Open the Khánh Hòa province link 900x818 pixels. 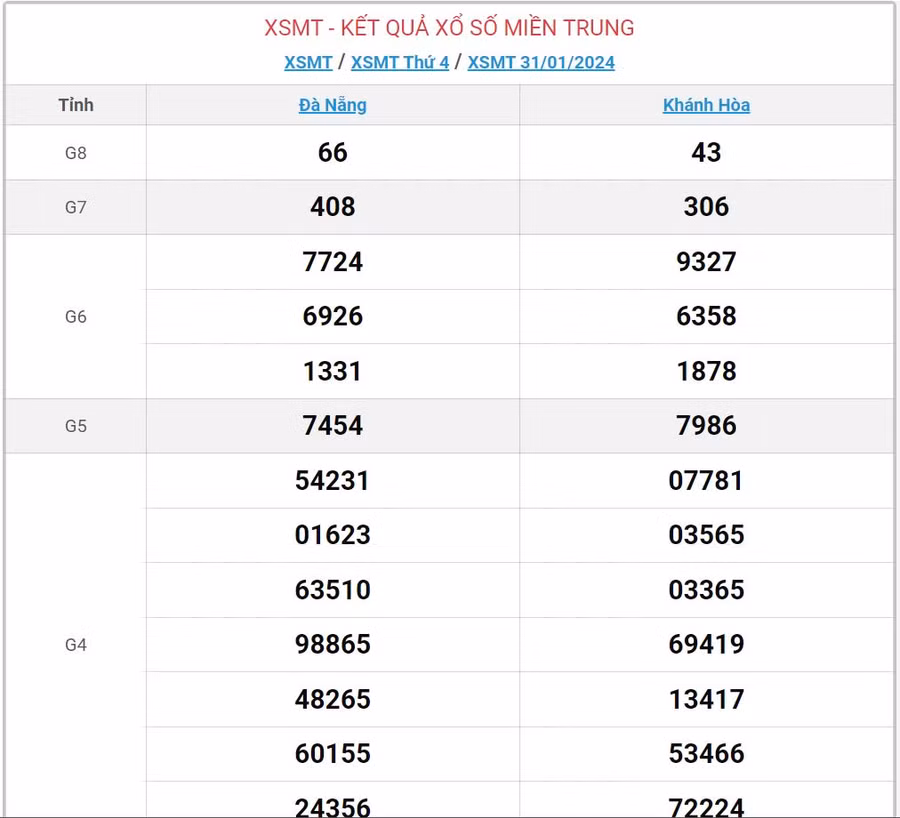(706, 105)
